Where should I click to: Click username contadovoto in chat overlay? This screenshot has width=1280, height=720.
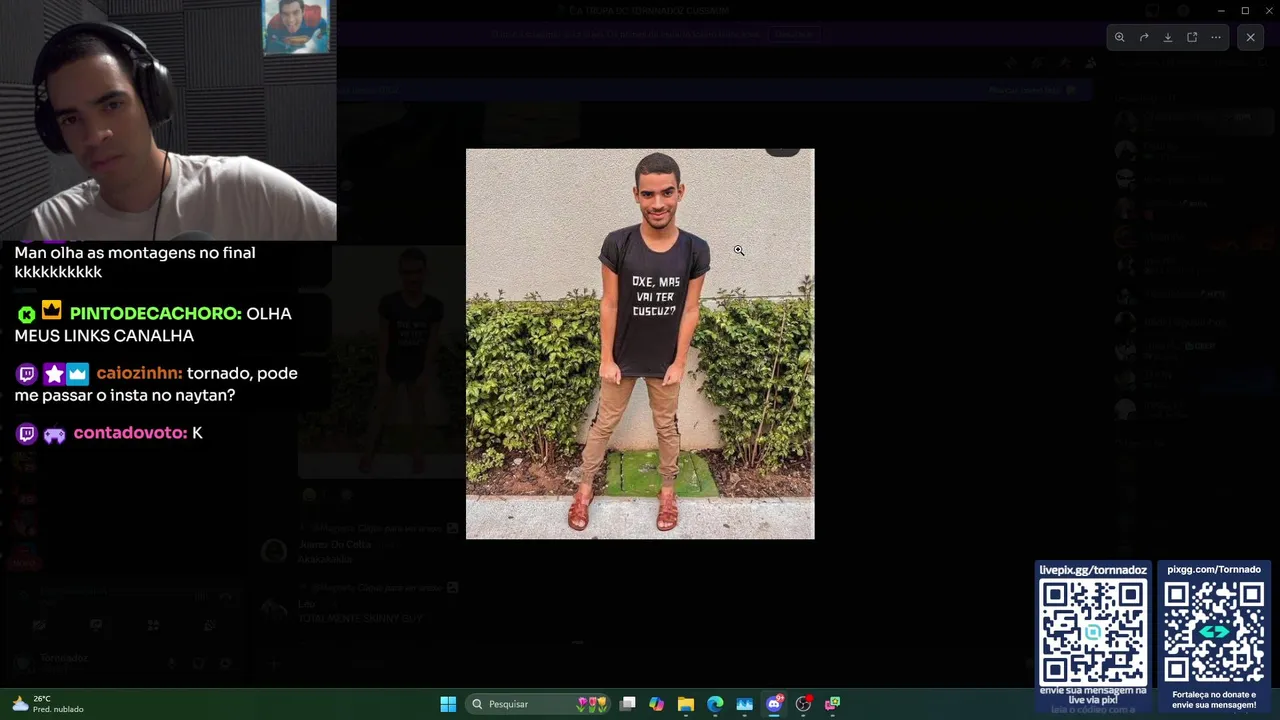(130, 433)
